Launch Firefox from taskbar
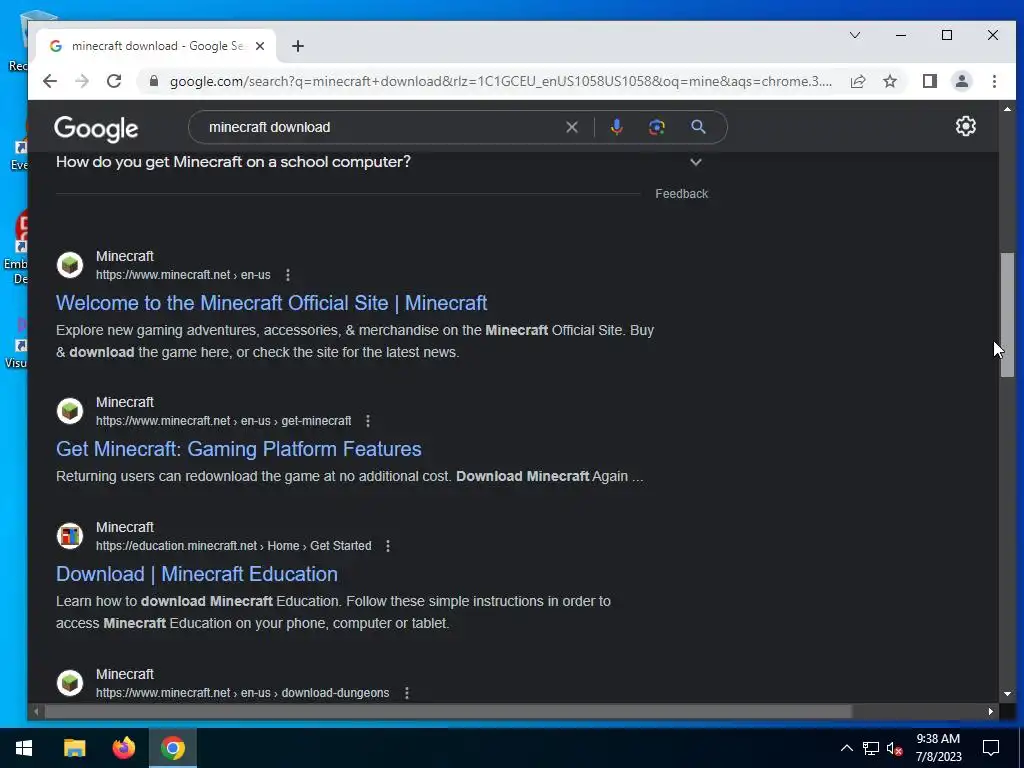This screenshot has width=1024, height=768. point(123,748)
